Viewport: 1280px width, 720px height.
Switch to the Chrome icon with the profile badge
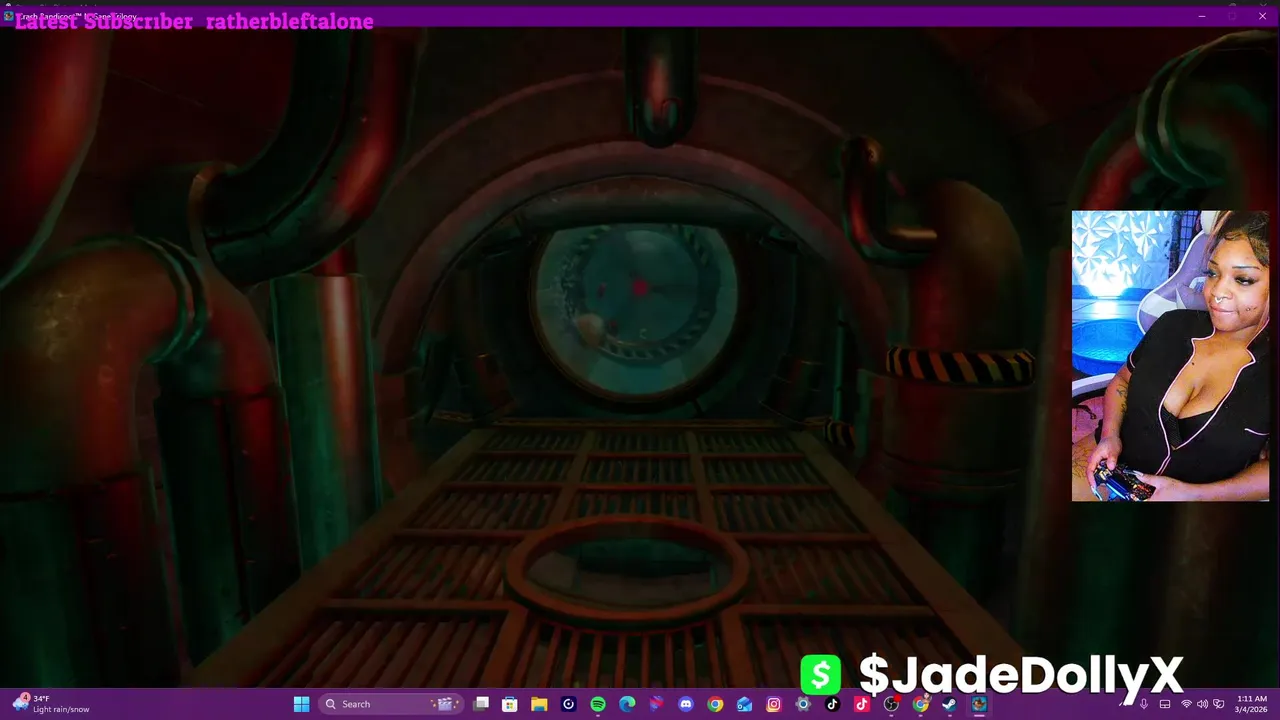click(920, 704)
